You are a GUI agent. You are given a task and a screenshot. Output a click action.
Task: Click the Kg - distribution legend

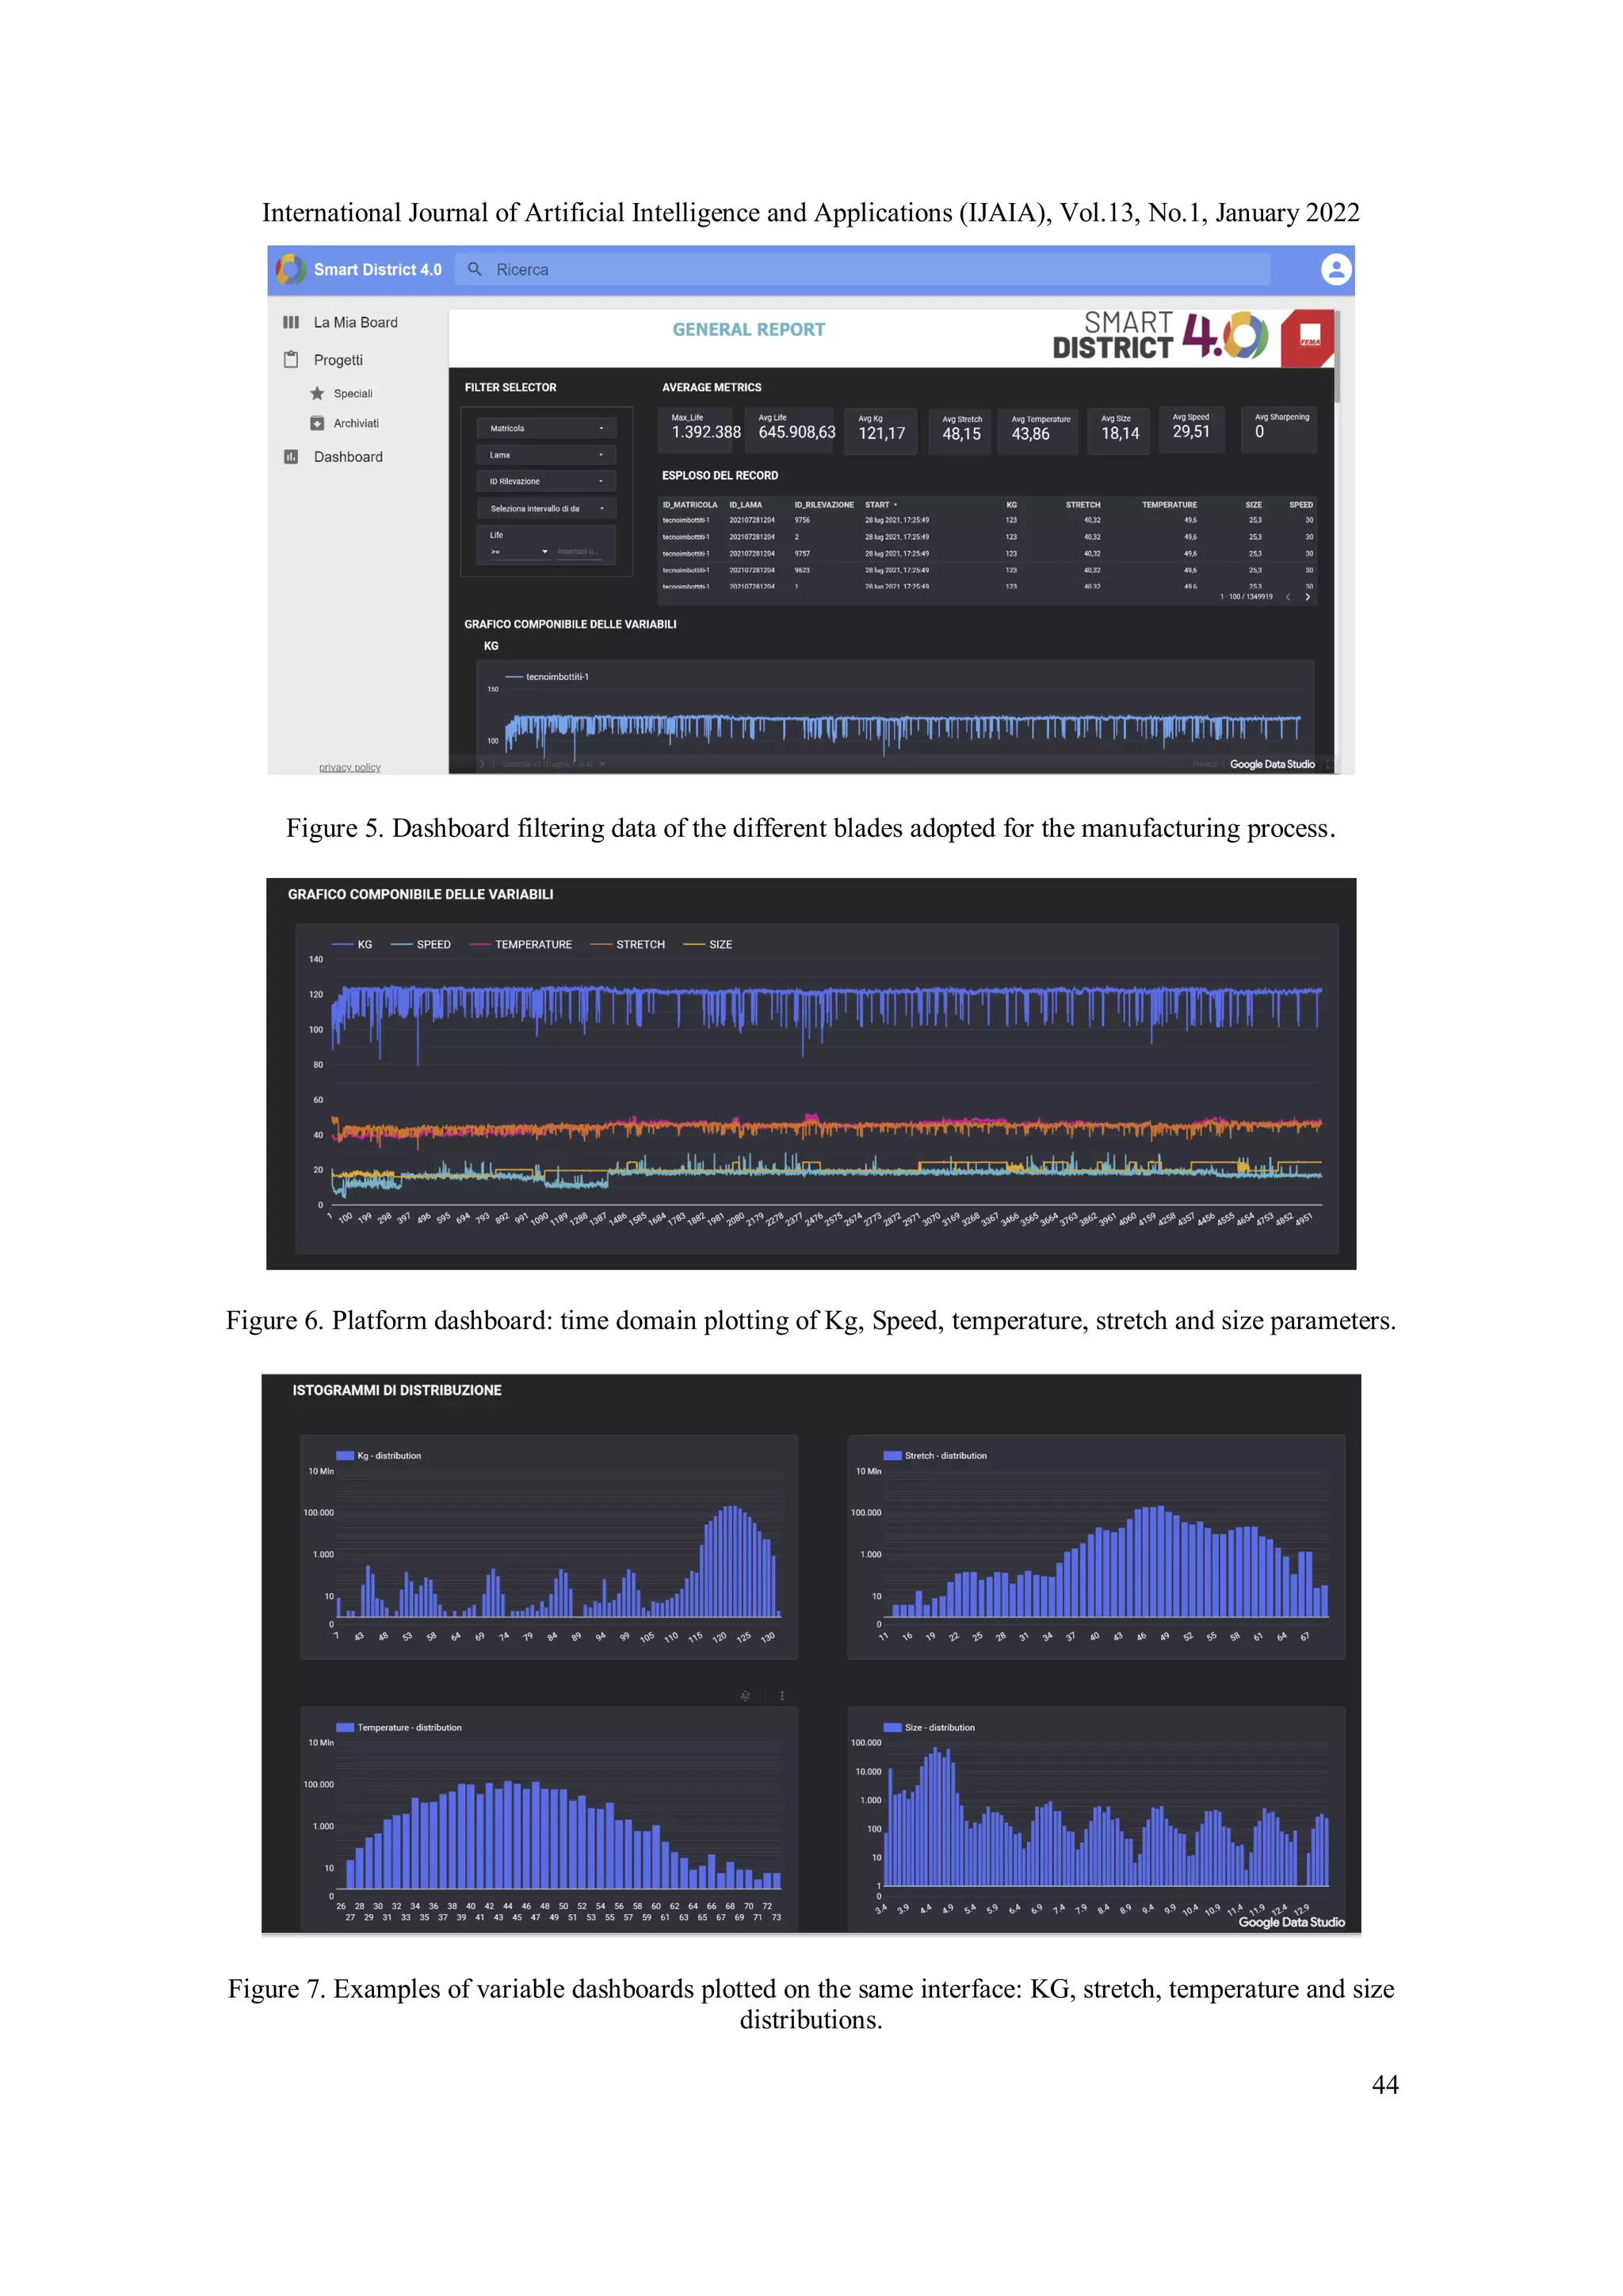click(379, 1455)
